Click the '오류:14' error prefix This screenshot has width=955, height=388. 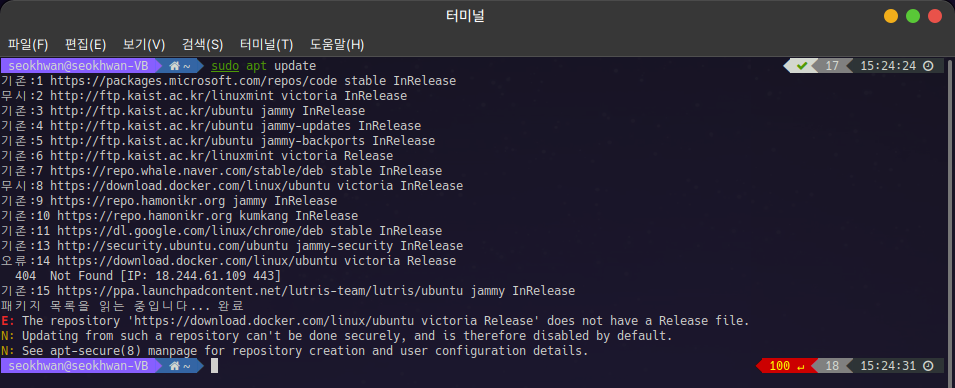25,261
